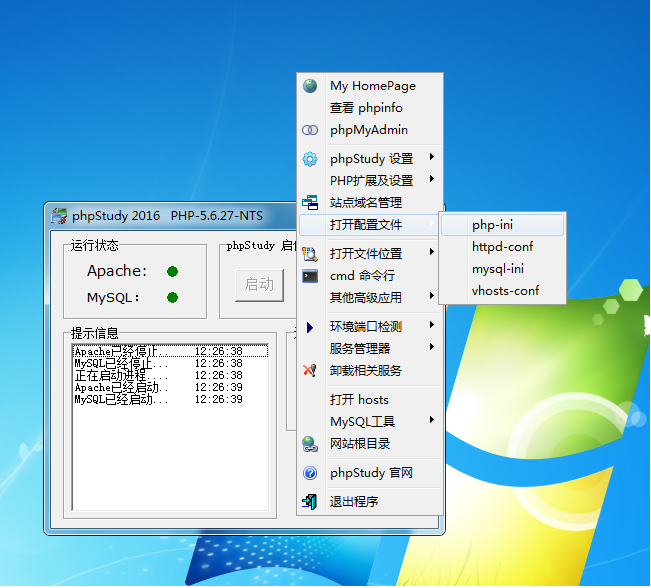Screen dimensions: 651x588
Task: Open vhosts-conf config file
Action: point(502,291)
